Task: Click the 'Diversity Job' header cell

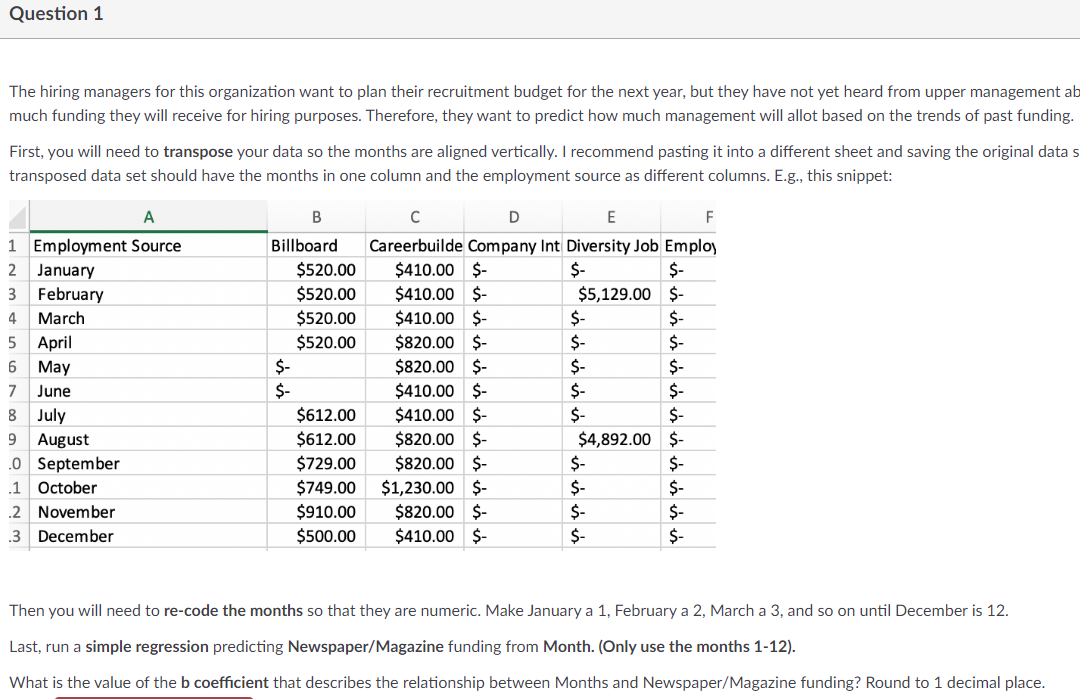Action: (611, 245)
